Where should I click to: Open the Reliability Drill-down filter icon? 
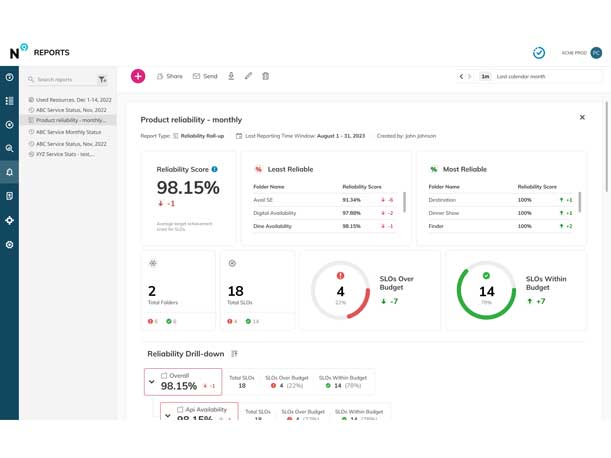click(235, 354)
